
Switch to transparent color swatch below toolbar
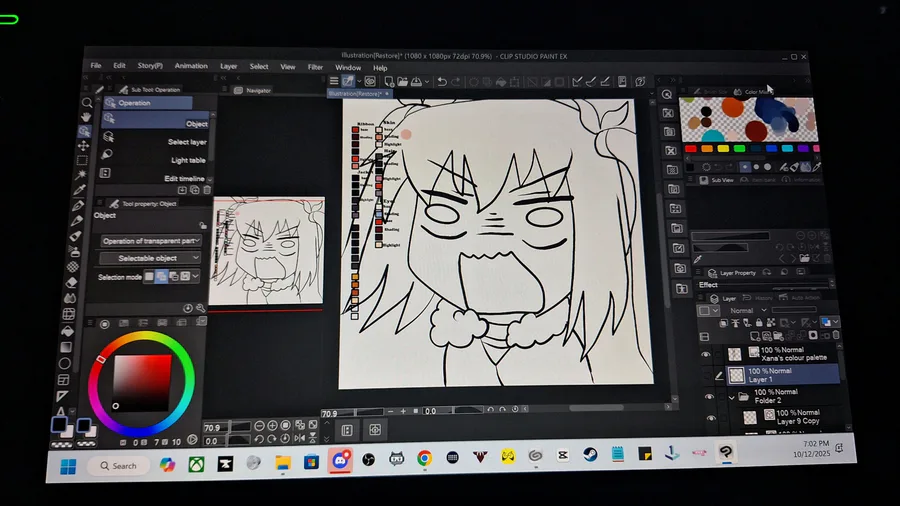61,444
